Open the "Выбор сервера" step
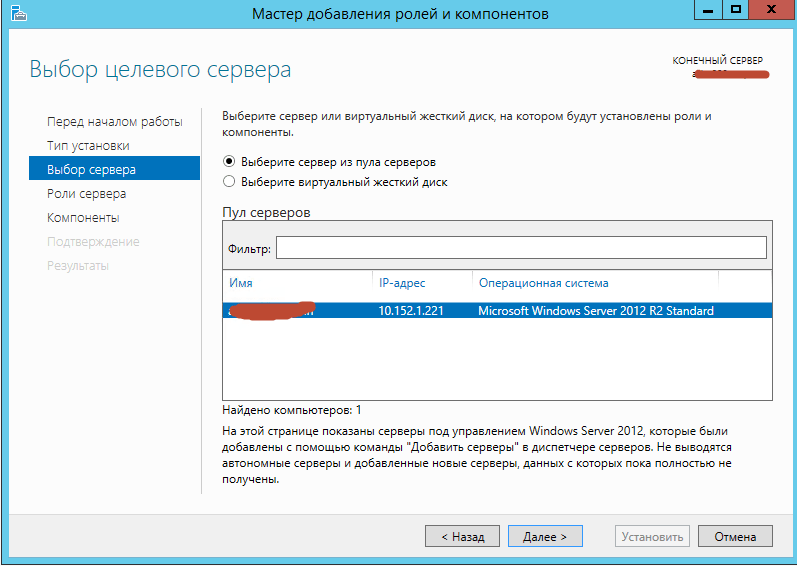 tap(114, 169)
